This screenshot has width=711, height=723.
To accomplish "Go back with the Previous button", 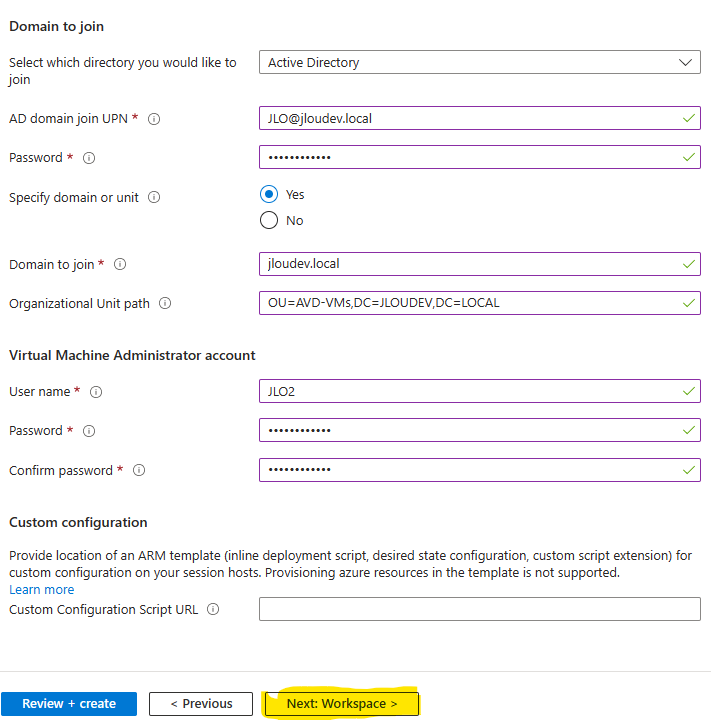I will [x=201, y=704].
